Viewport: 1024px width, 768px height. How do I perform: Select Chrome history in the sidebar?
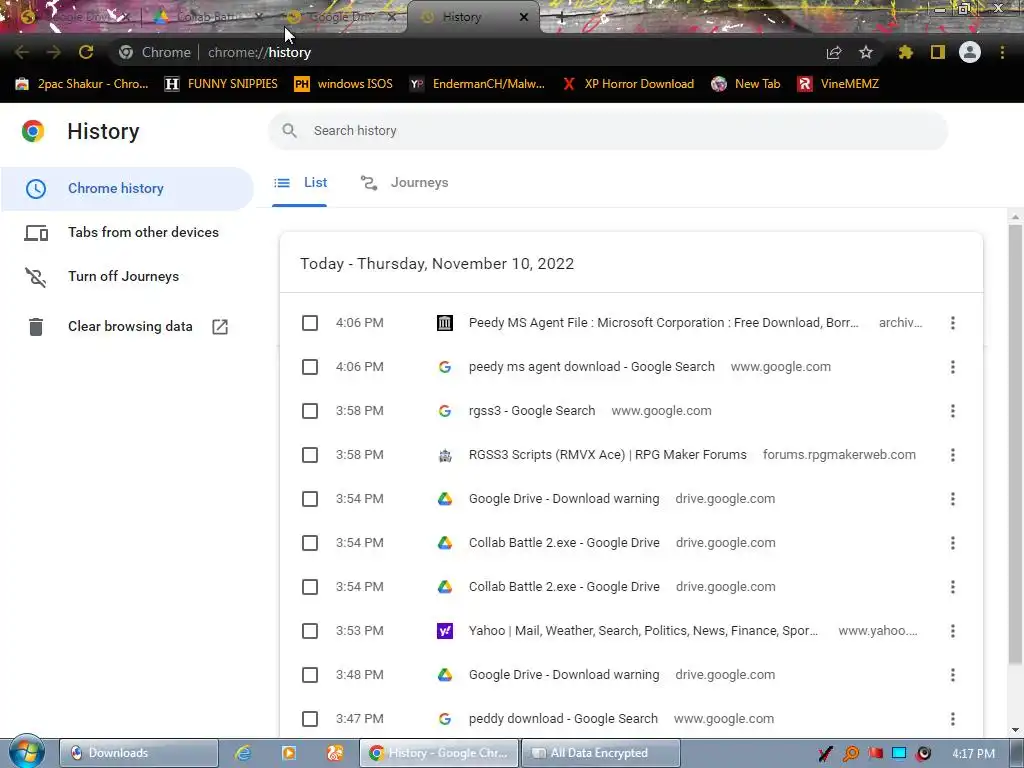click(x=127, y=188)
